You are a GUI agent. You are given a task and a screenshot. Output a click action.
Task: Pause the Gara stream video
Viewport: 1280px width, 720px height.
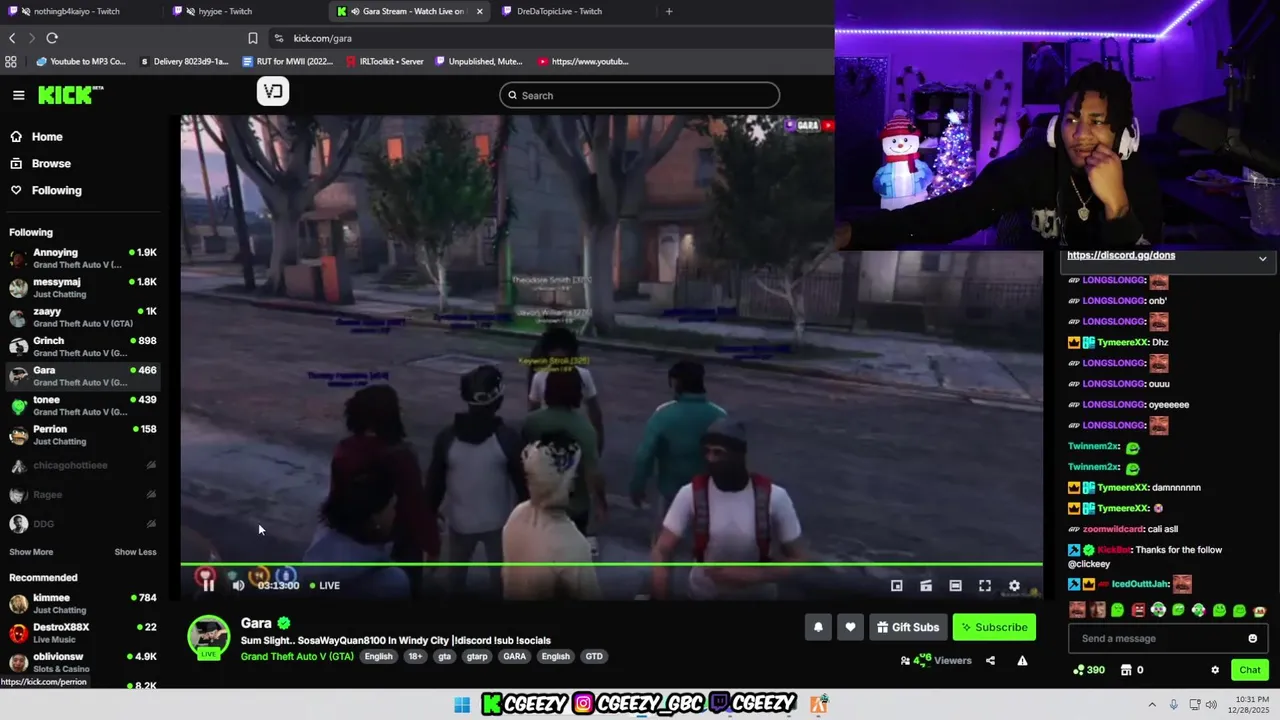click(208, 585)
